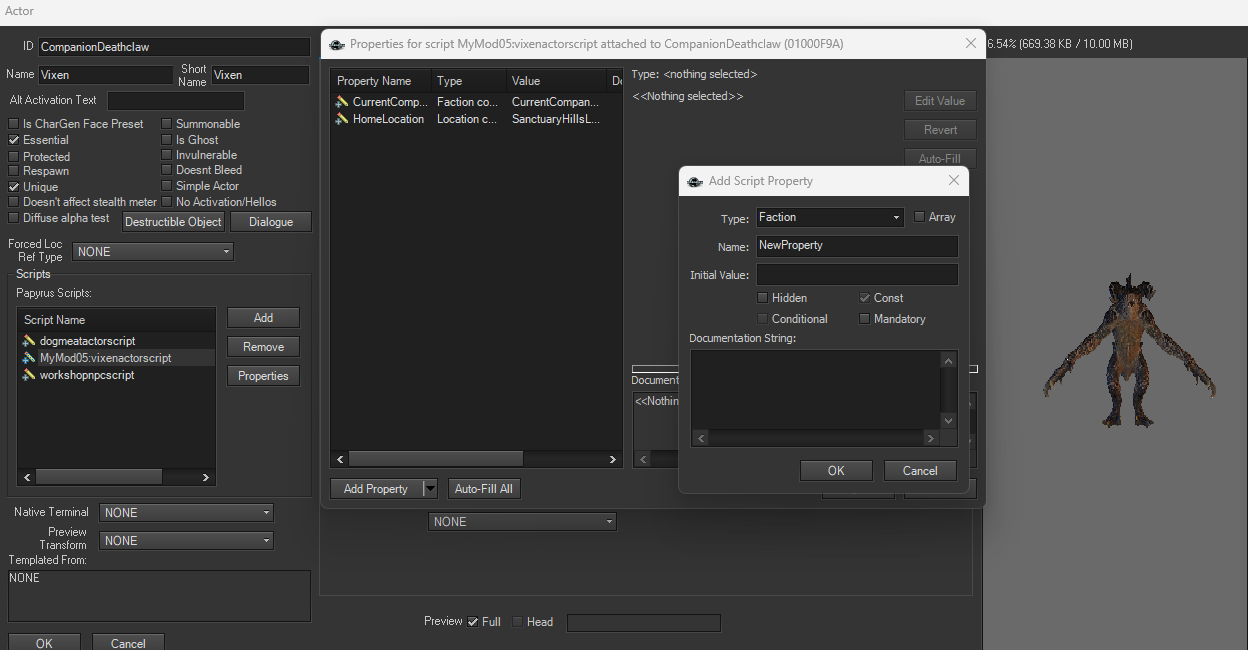Click the workshopnpcscript script icon
1248x650 pixels.
pos(29,375)
